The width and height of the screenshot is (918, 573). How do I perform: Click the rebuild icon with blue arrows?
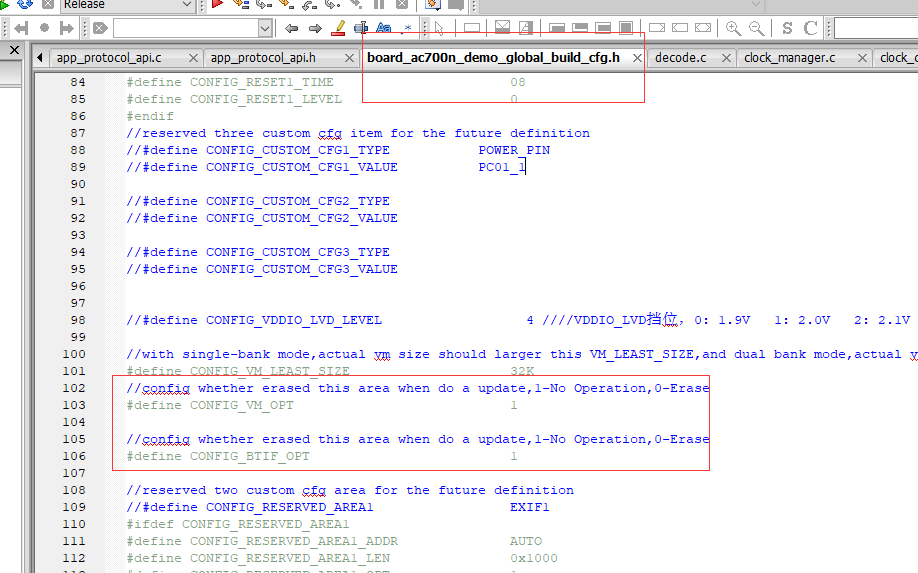click(25, 4)
